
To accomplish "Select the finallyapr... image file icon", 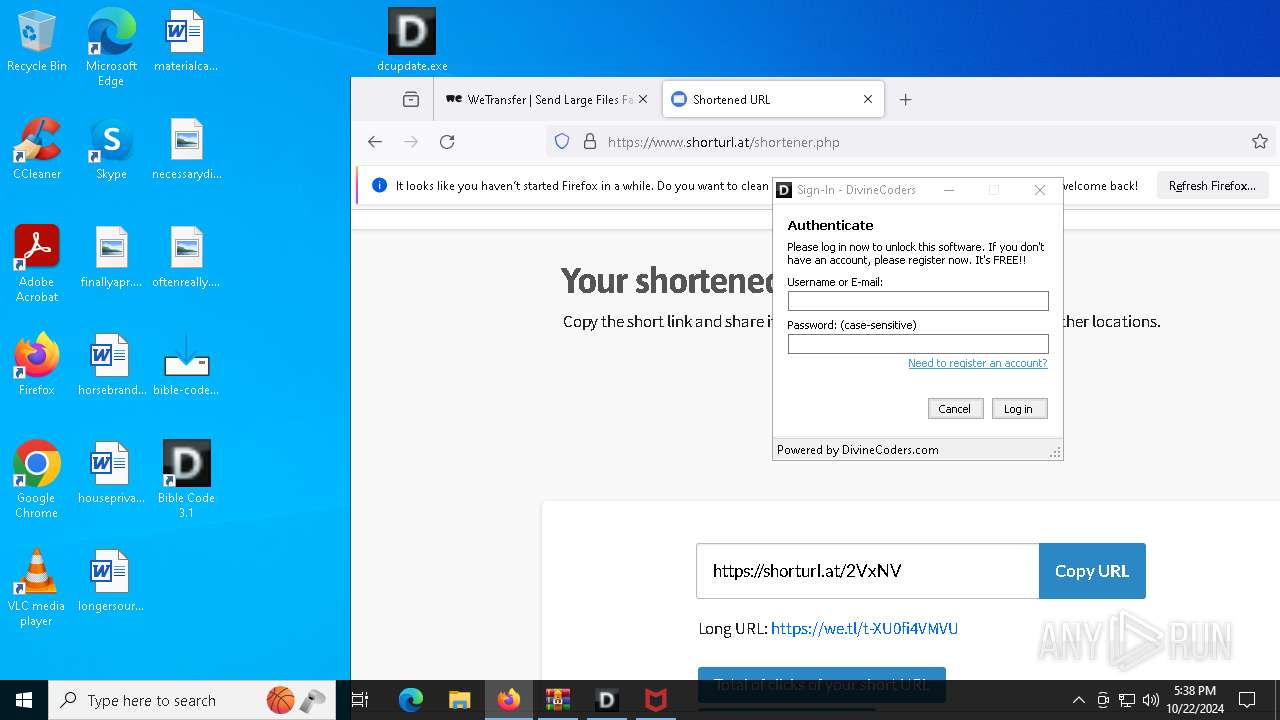I will 111,258.
